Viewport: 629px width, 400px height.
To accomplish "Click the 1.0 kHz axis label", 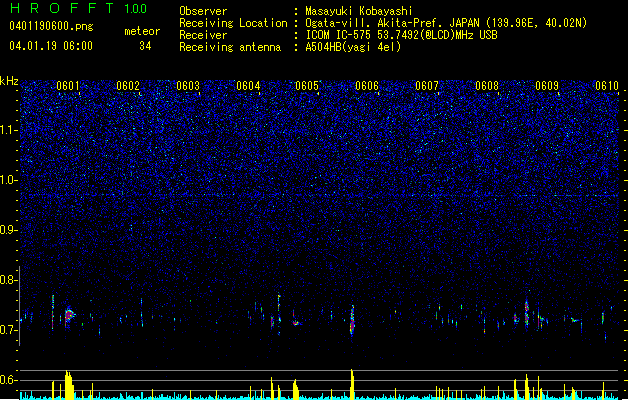I will (x=9, y=180).
